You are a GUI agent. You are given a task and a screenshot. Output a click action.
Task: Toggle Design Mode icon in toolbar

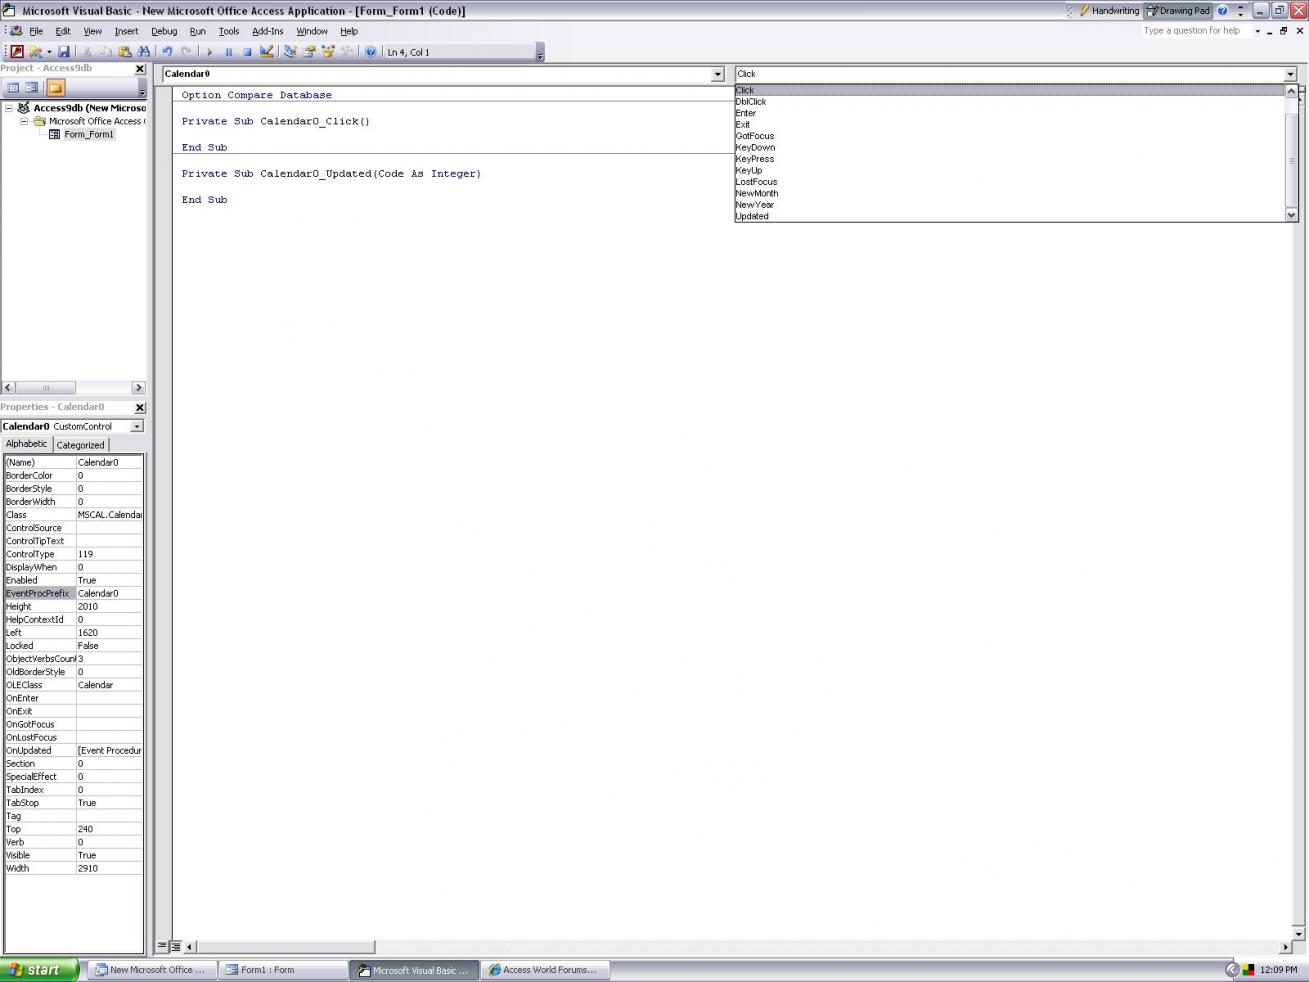click(x=267, y=52)
